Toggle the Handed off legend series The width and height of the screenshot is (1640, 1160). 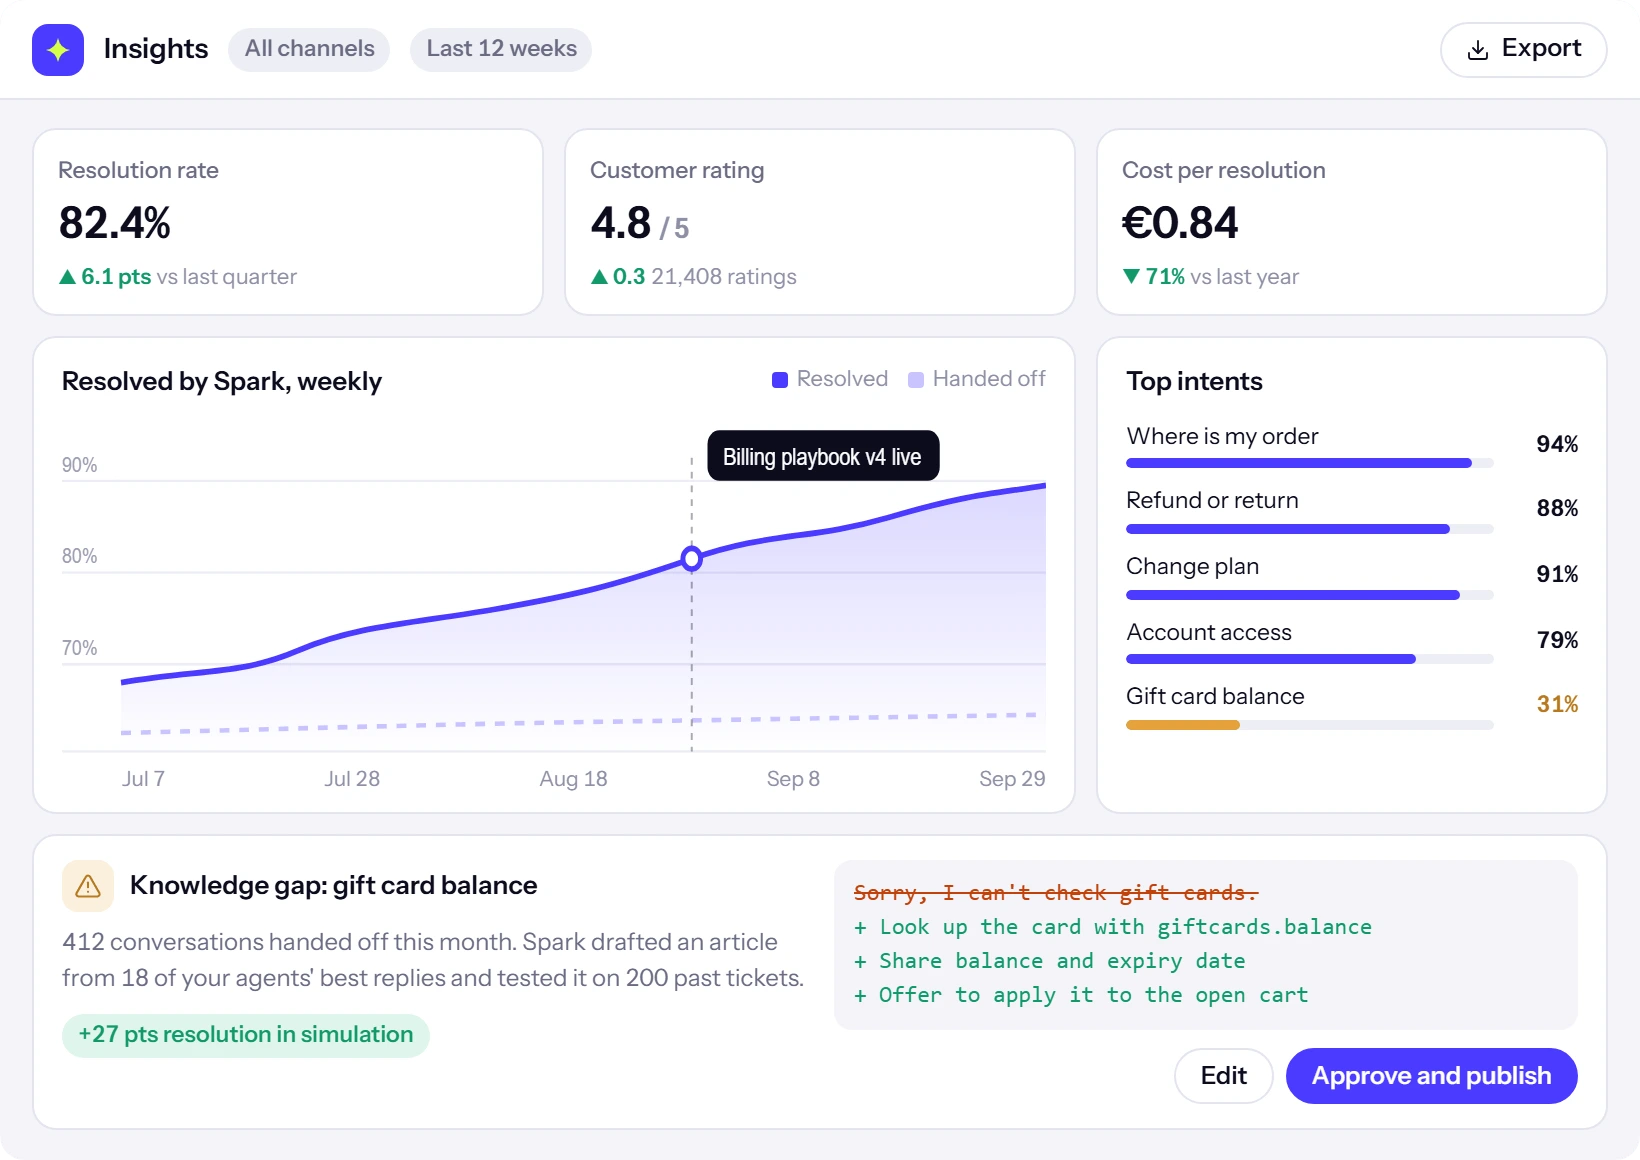click(x=976, y=379)
